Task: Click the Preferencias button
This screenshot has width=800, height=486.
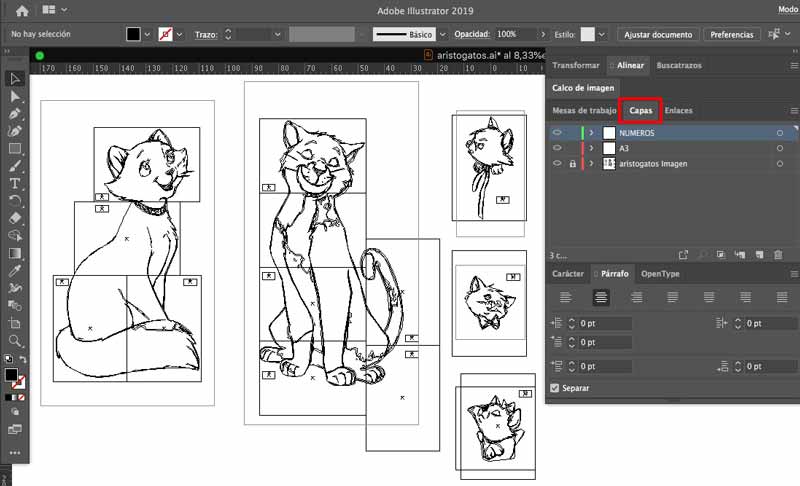Action: 732,35
